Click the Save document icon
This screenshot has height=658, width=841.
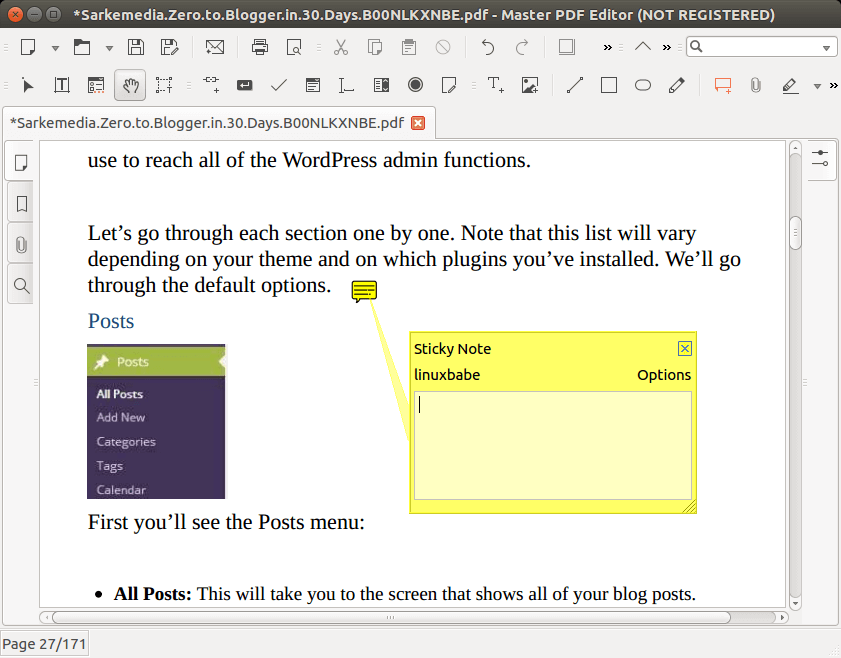(x=137, y=47)
